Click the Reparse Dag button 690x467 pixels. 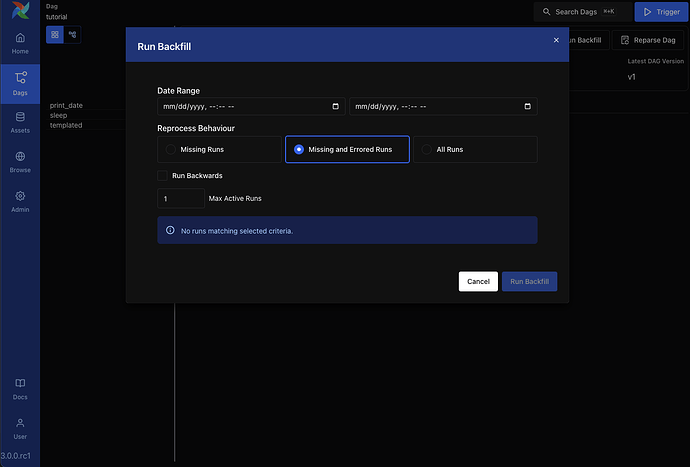coord(648,40)
